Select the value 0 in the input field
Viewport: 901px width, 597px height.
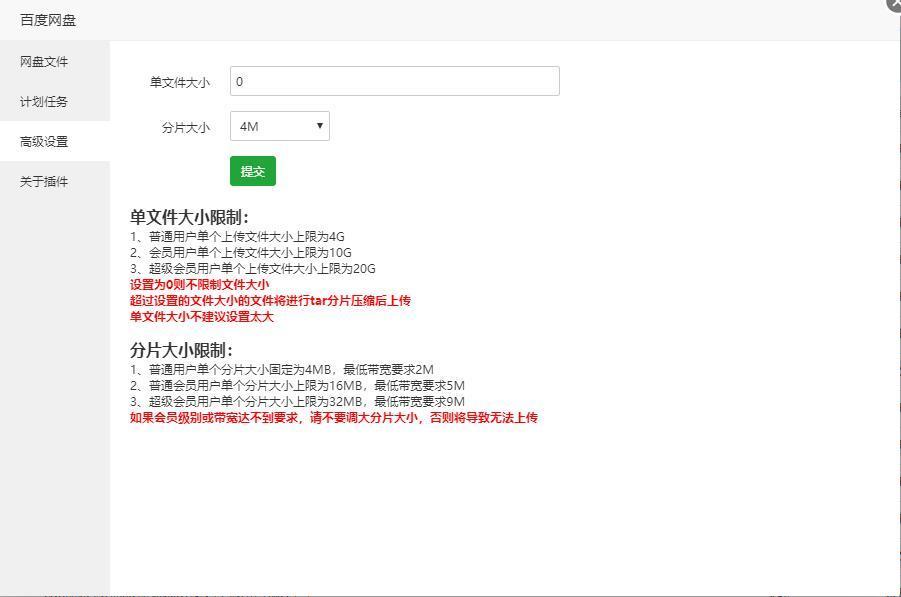pos(240,80)
